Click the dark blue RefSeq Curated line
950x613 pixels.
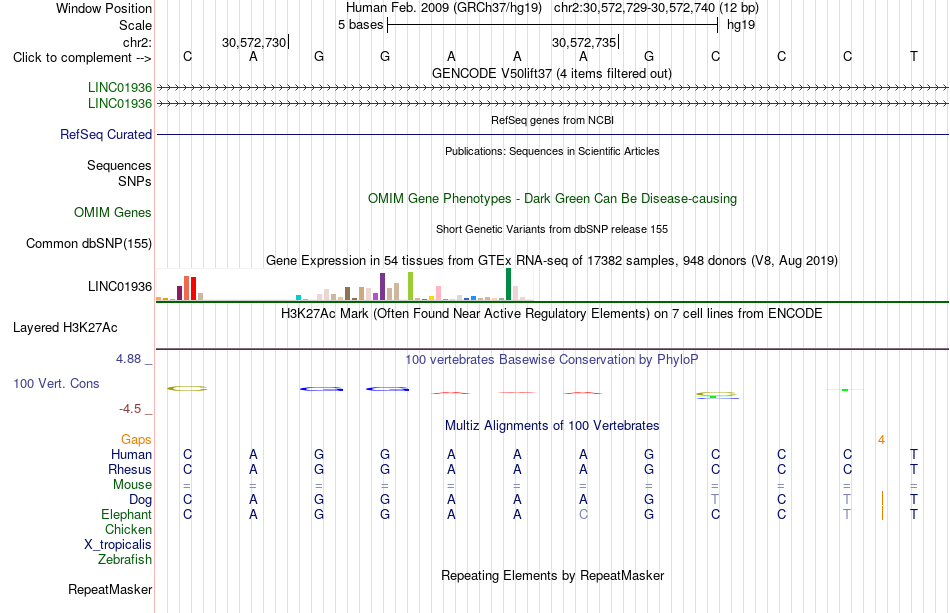point(552,134)
